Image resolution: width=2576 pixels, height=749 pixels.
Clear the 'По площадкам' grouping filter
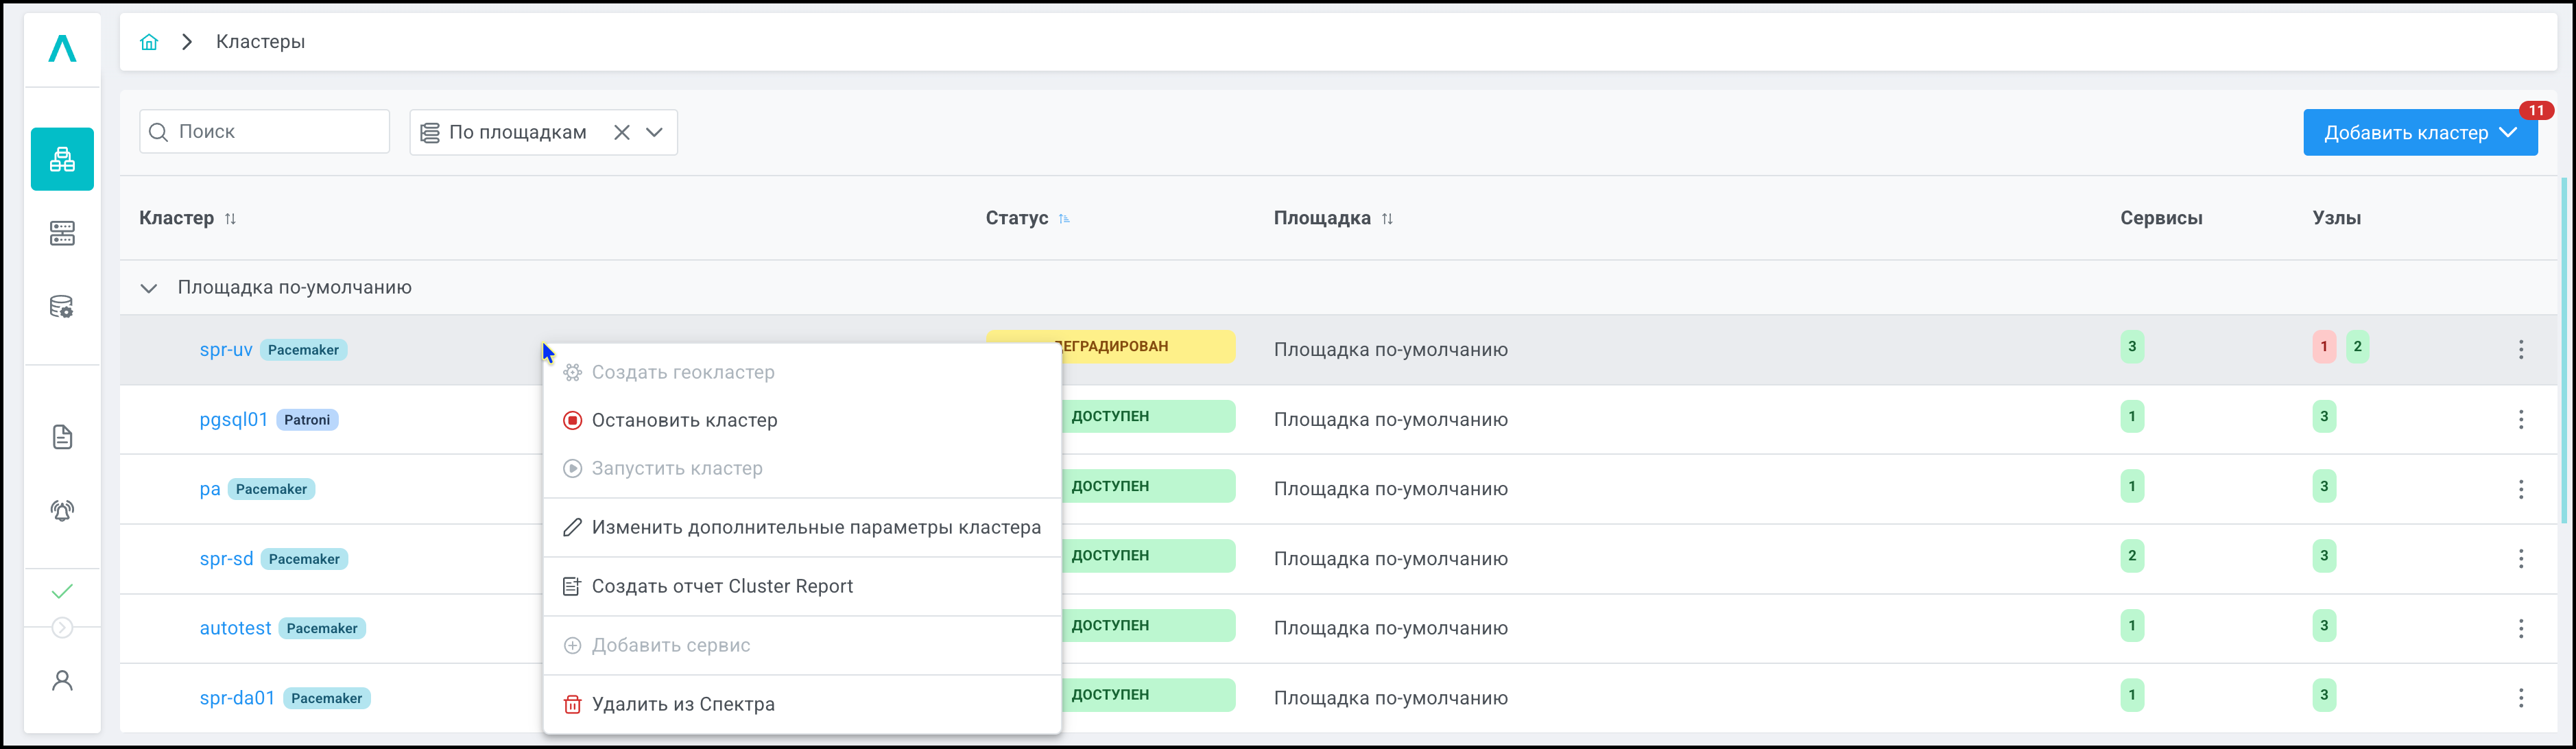621,132
